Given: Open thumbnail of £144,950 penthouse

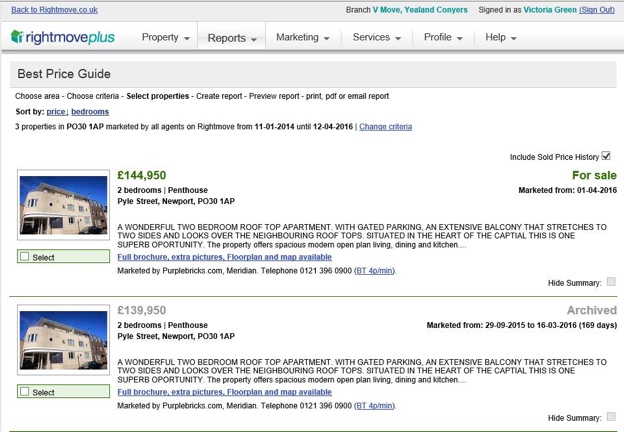Looking at the screenshot, I should click(x=64, y=206).
